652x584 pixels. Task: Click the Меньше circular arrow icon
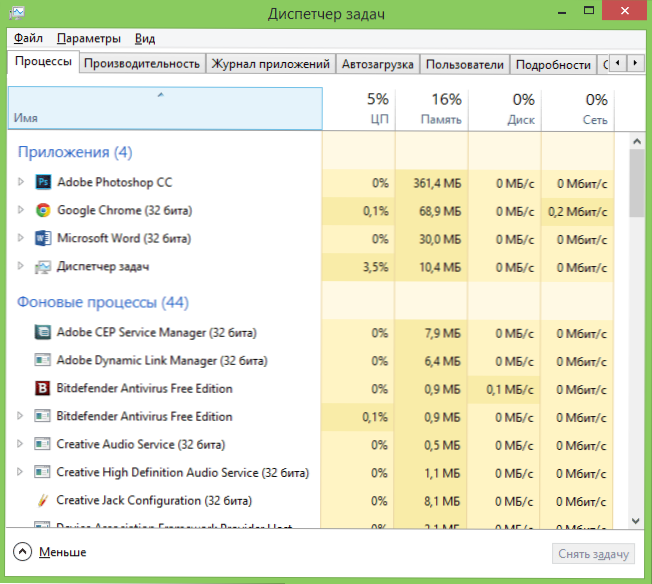(x=22, y=552)
